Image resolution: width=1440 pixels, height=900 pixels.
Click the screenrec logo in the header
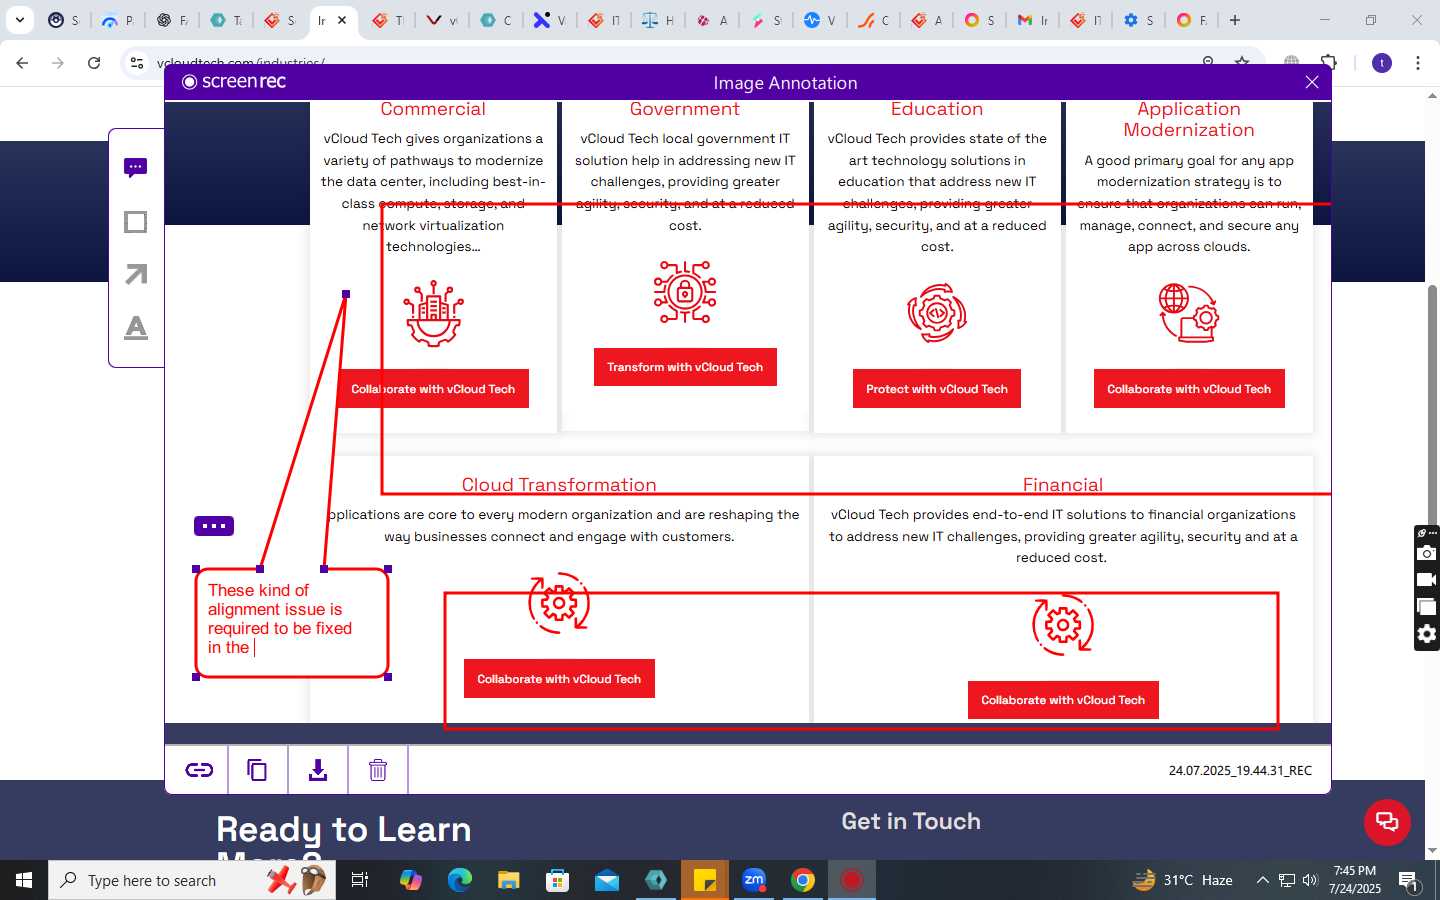coord(234,82)
